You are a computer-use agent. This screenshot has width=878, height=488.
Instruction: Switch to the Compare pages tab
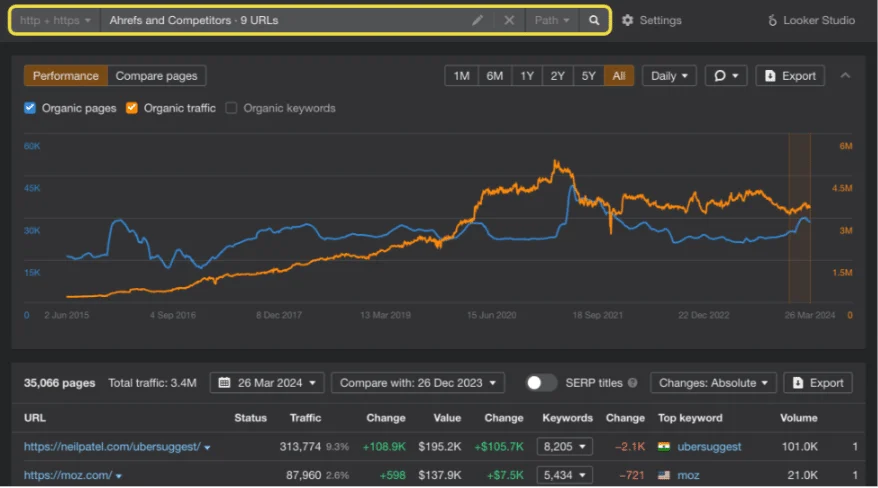point(156,76)
